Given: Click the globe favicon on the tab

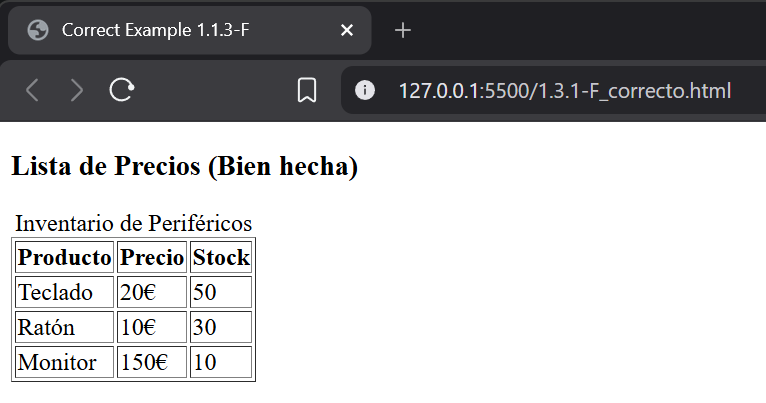Looking at the screenshot, I should (39, 30).
